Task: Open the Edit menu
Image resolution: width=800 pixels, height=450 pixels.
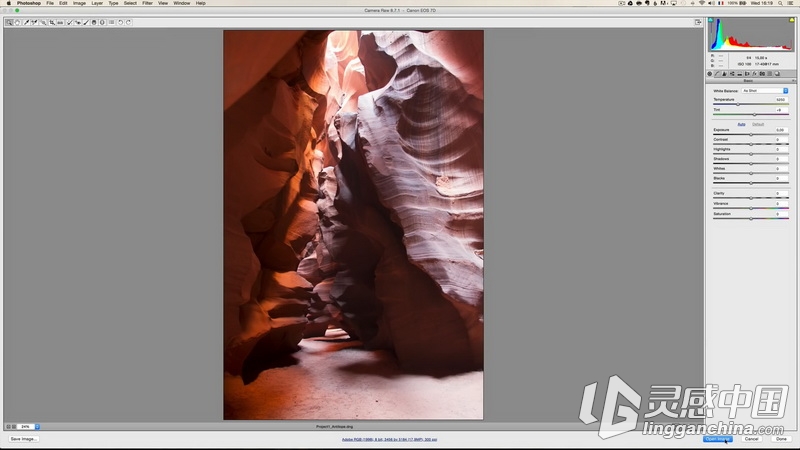Action: [63, 3]
